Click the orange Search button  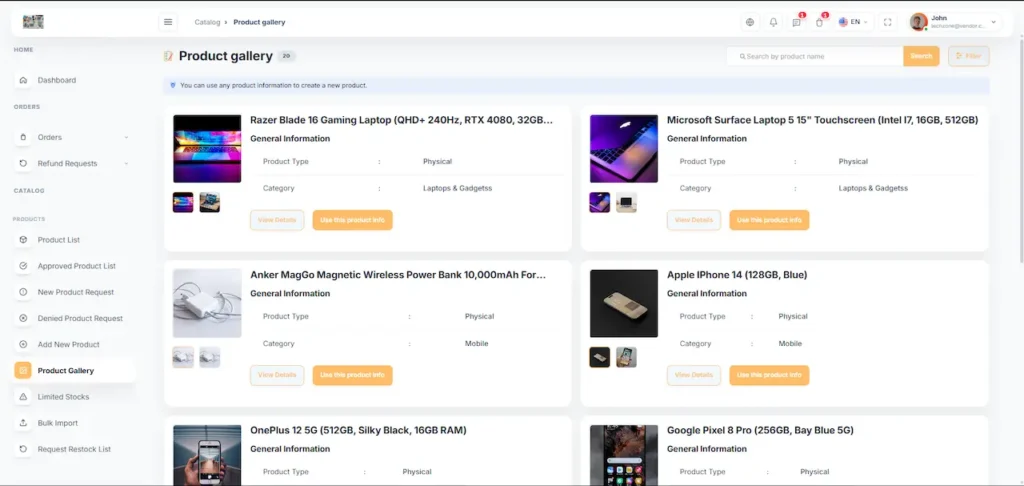point(921,56)
